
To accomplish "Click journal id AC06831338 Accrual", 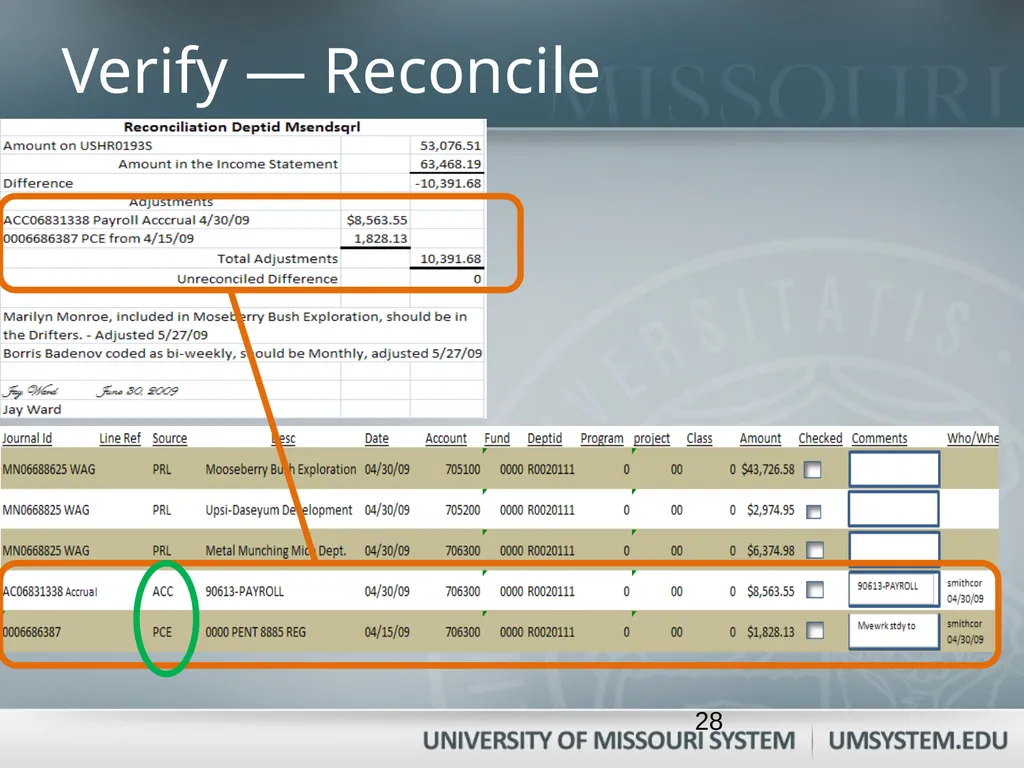I will (50, 592).
